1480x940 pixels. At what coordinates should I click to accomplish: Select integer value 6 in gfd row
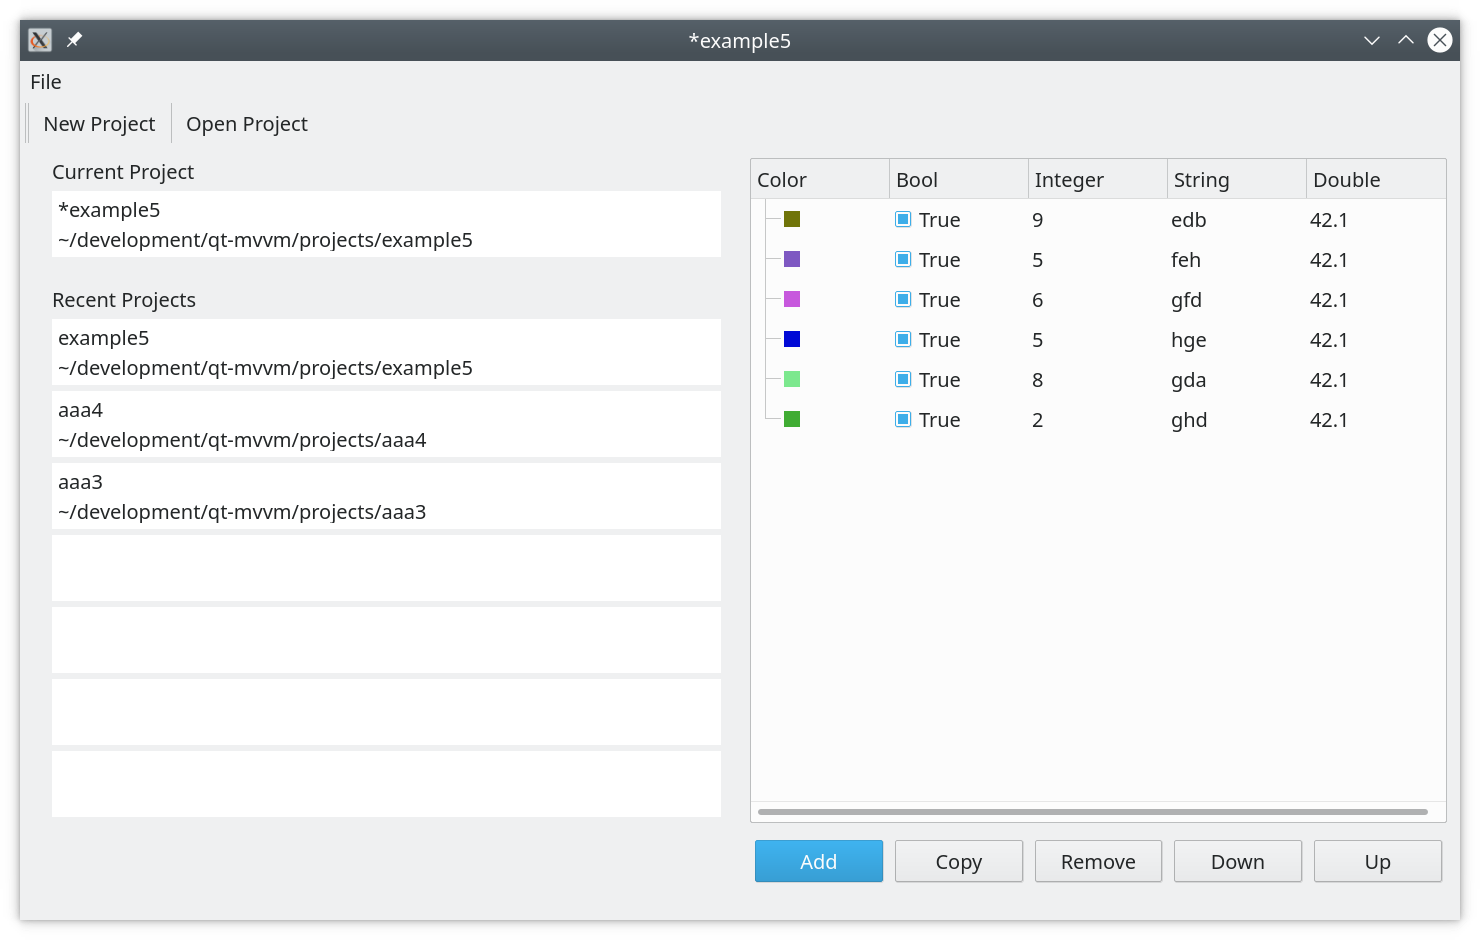pyautogui.click(x=1038, y=300)
